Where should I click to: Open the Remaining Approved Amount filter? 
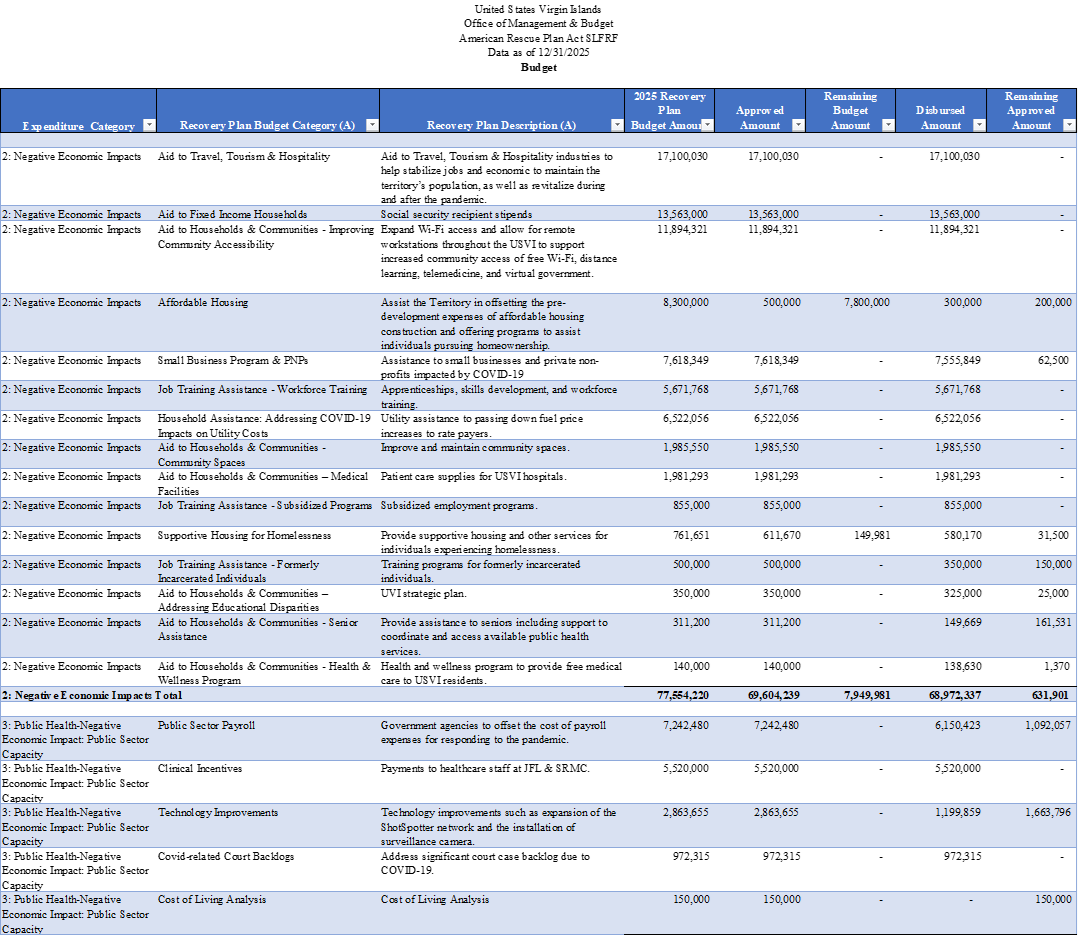point(1069,125)
